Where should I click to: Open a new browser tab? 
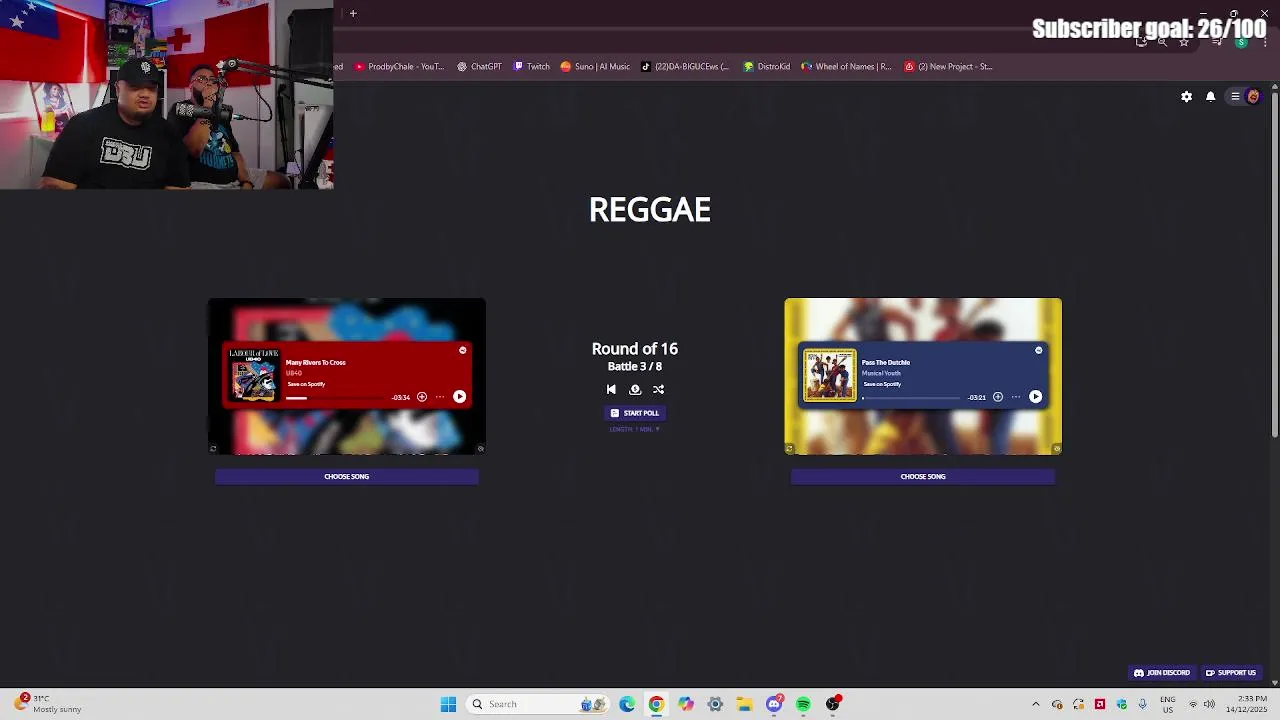(353, 13)
